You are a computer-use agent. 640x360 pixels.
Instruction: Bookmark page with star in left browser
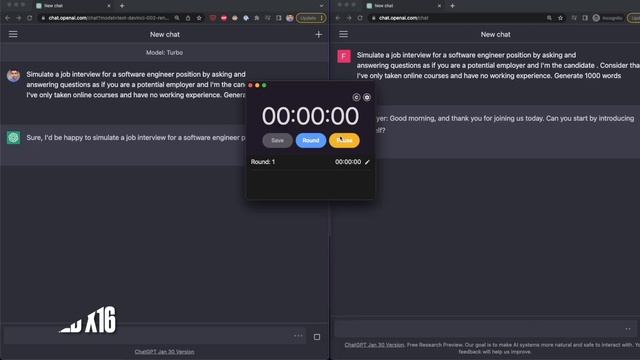(199, 18)
